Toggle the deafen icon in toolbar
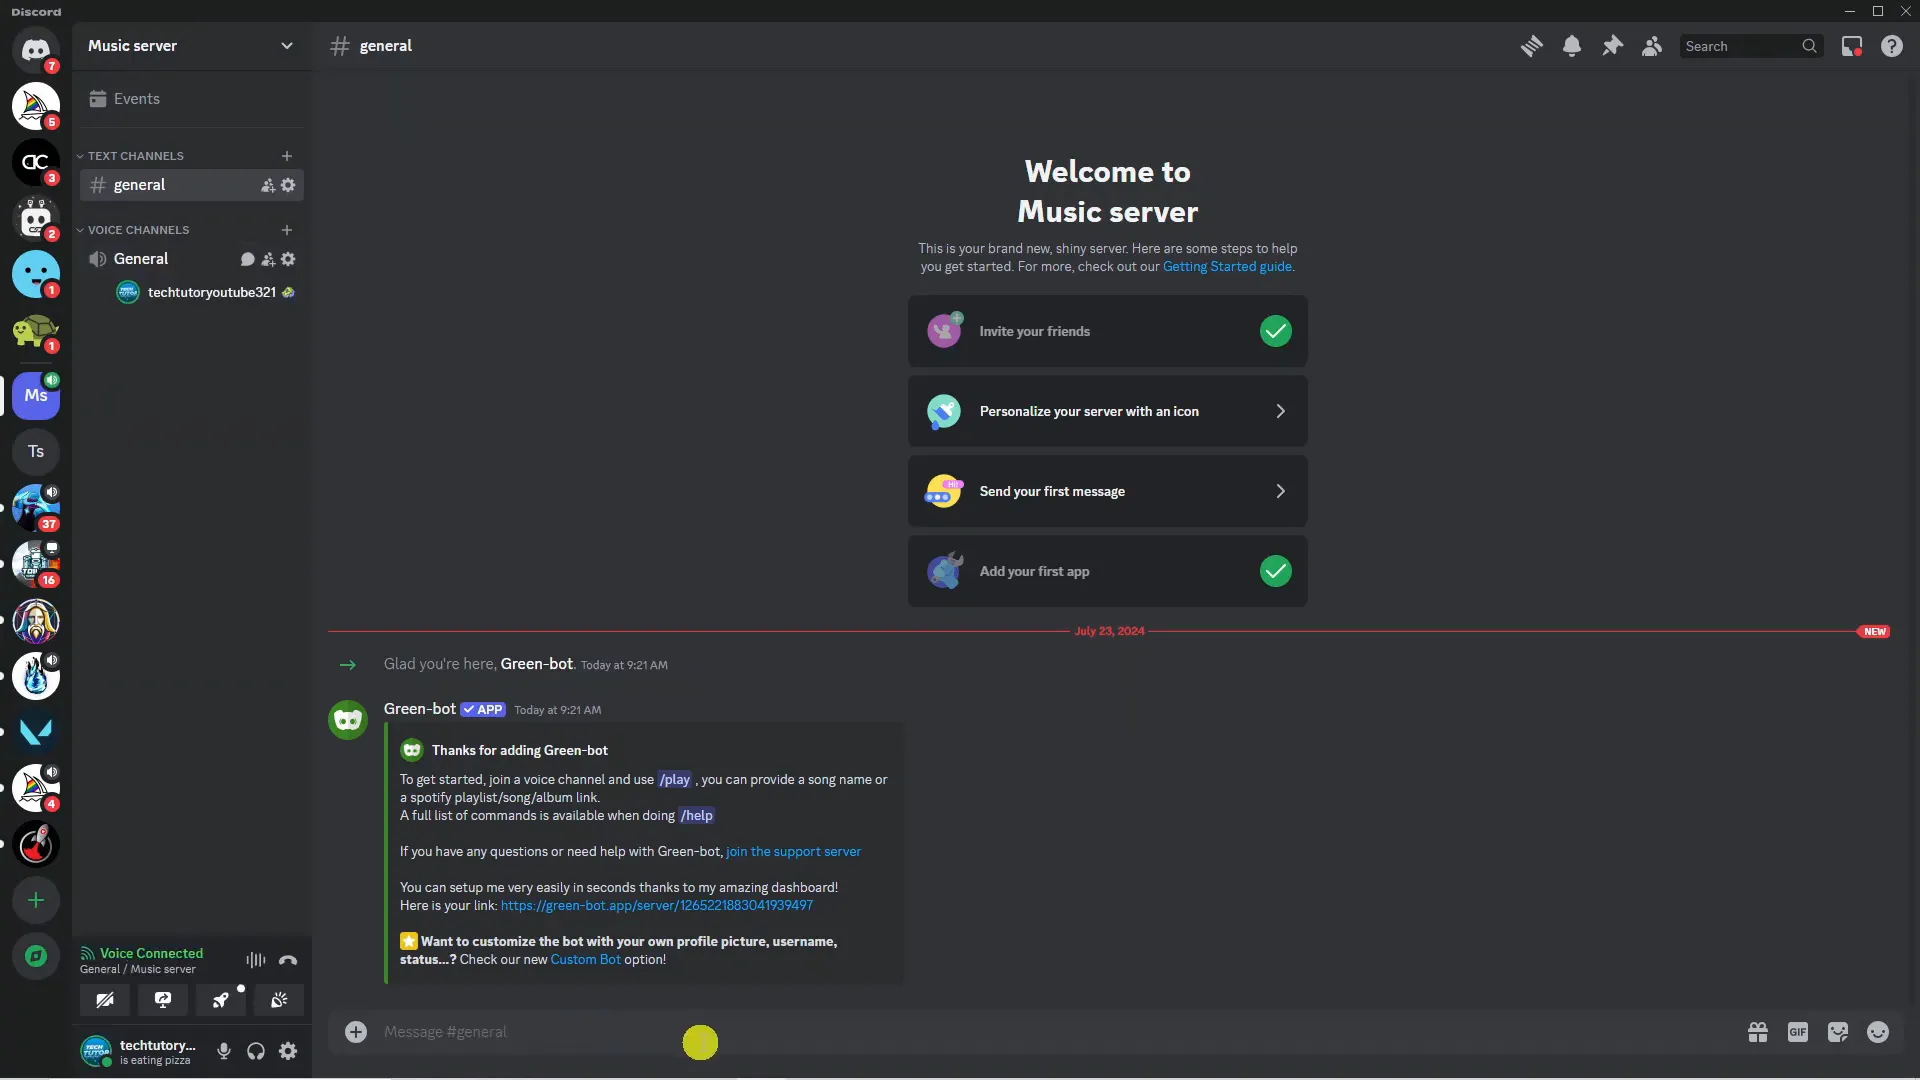The height and width of the screenshot is (1080, 1920). tap(255, 1051)
